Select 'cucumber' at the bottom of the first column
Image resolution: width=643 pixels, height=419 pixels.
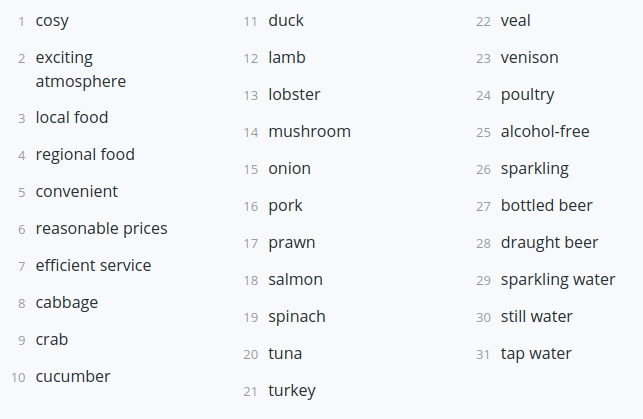73,376
